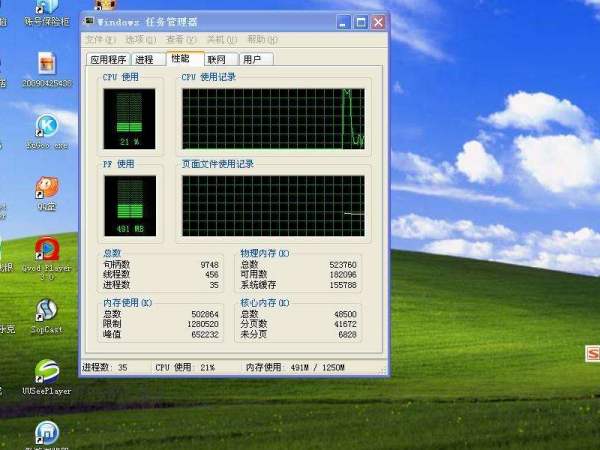Switch to the 应用程序 tab
This screenshot has height=450, width=600.
point(108,60)
